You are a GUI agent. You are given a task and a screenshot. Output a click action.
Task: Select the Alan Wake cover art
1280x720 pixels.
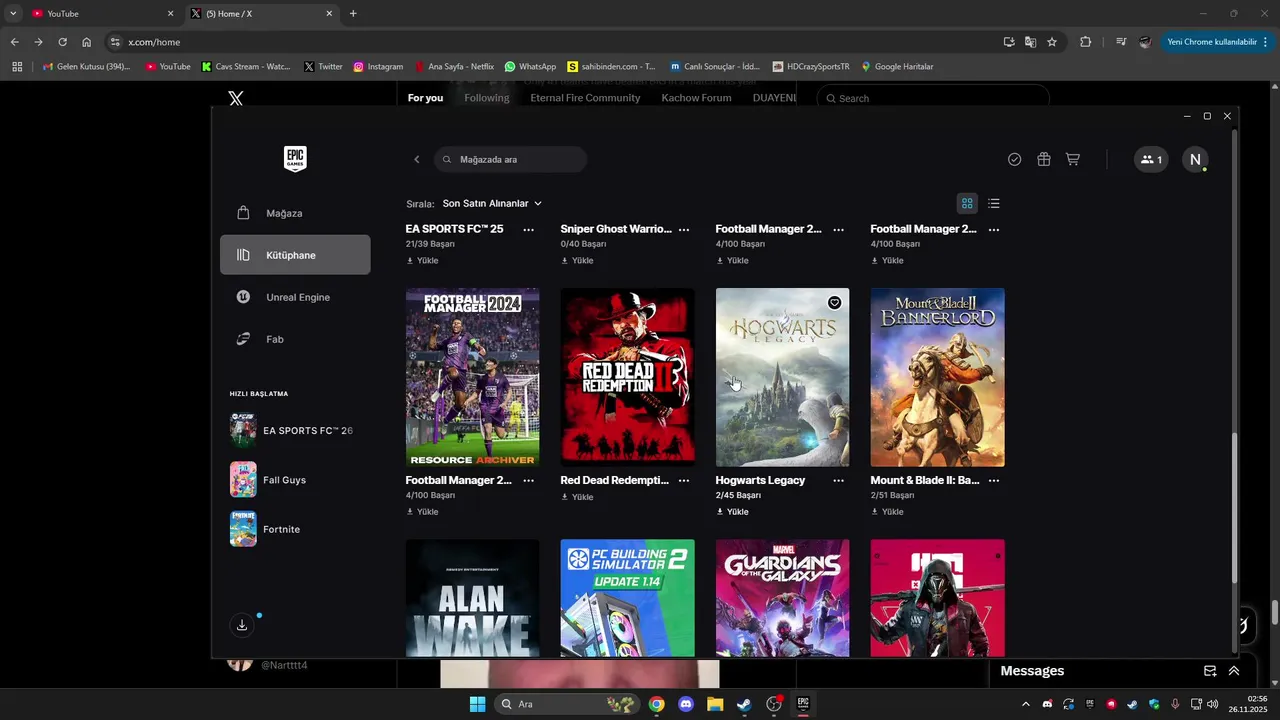(472, 598)
